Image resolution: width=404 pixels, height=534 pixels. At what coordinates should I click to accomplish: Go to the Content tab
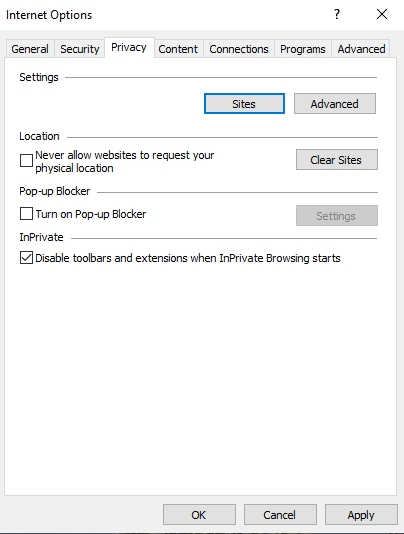178,49
